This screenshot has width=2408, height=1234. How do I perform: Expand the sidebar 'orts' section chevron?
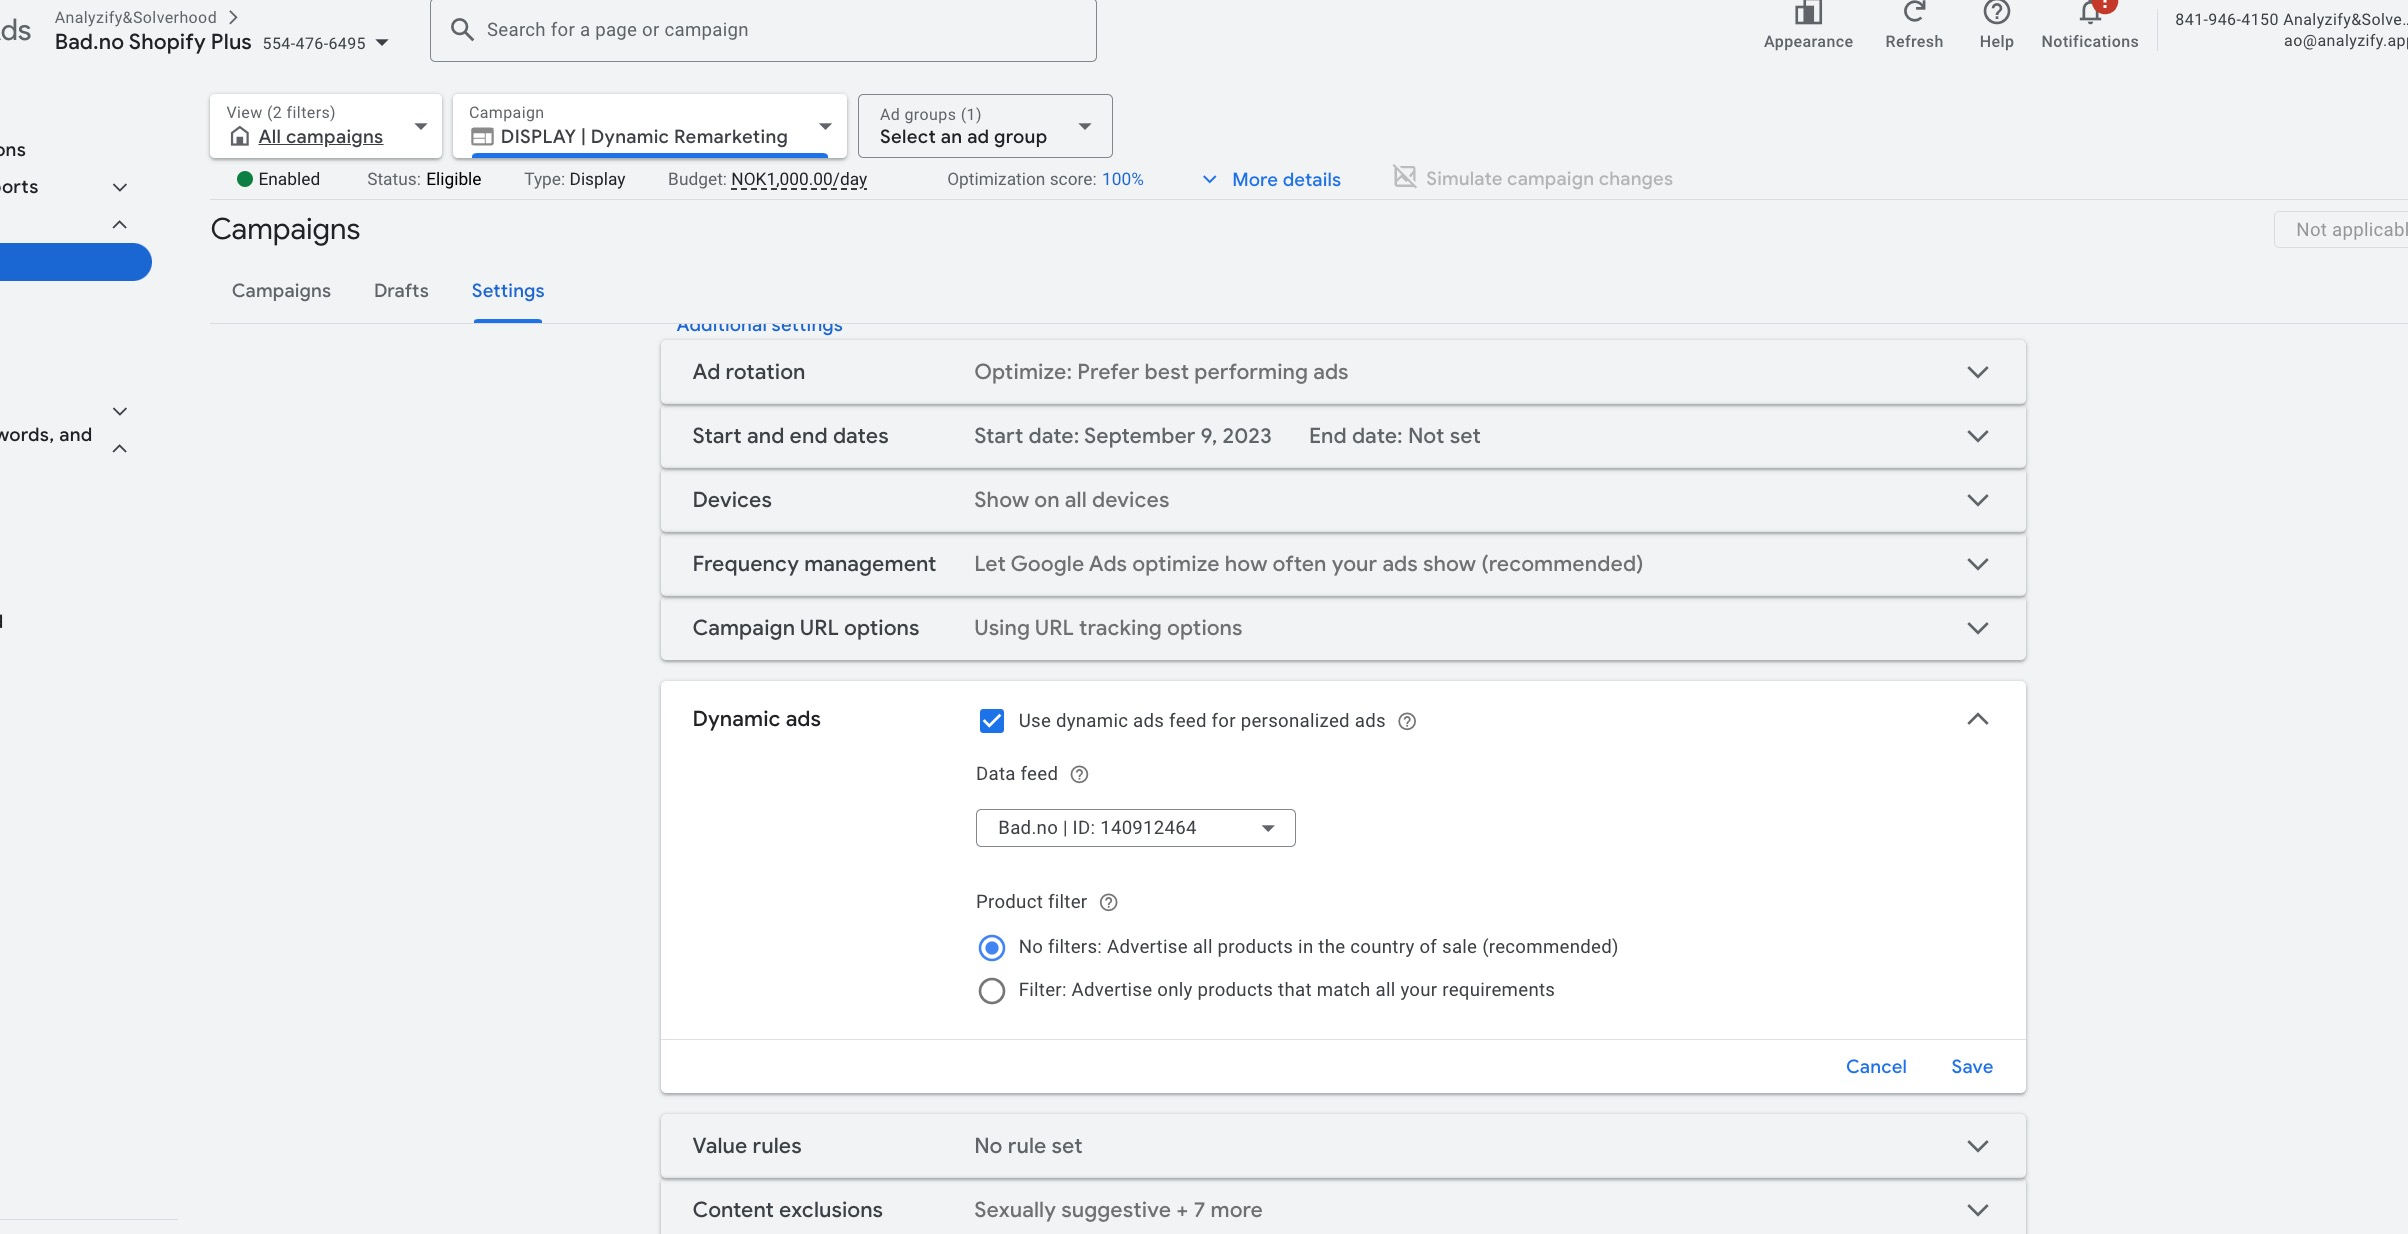120,187
